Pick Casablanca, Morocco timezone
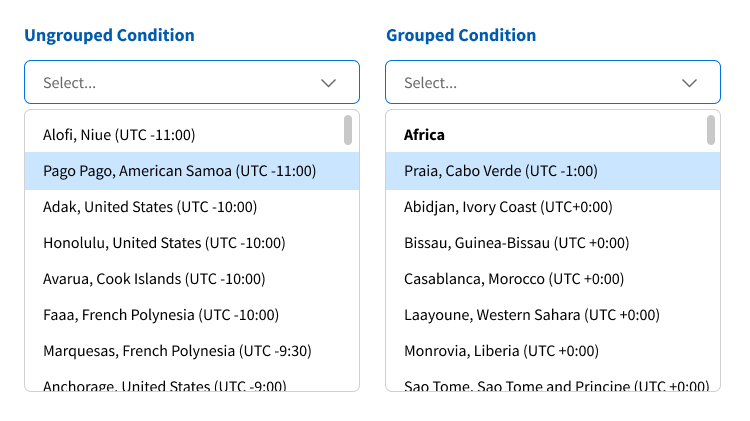This screenshot has height=421, width=750. (514, 279)
